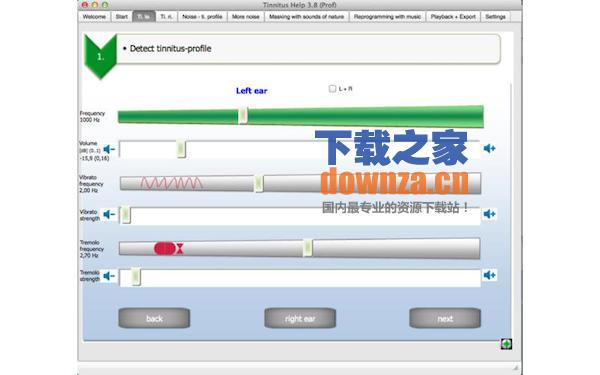This screenshot has width=600, height=375.
Task: Open the Settings tab
Action: (x=495, y=17)
